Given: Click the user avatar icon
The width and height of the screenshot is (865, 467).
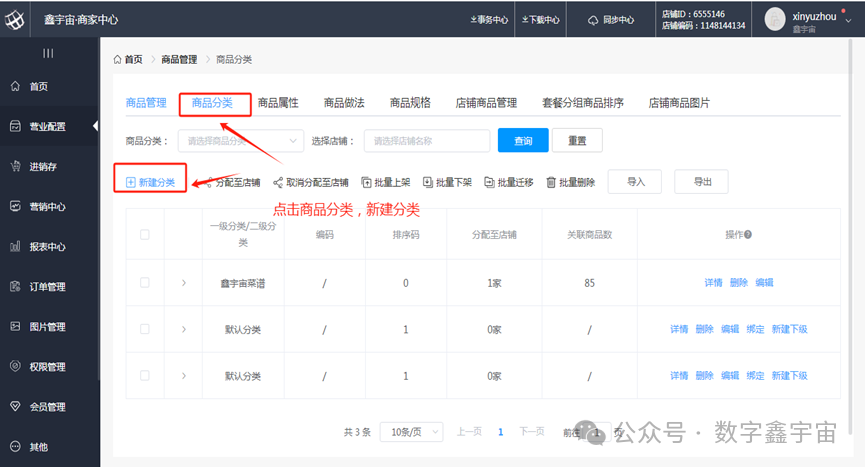Looking at the screenshot, I should 775,19.
